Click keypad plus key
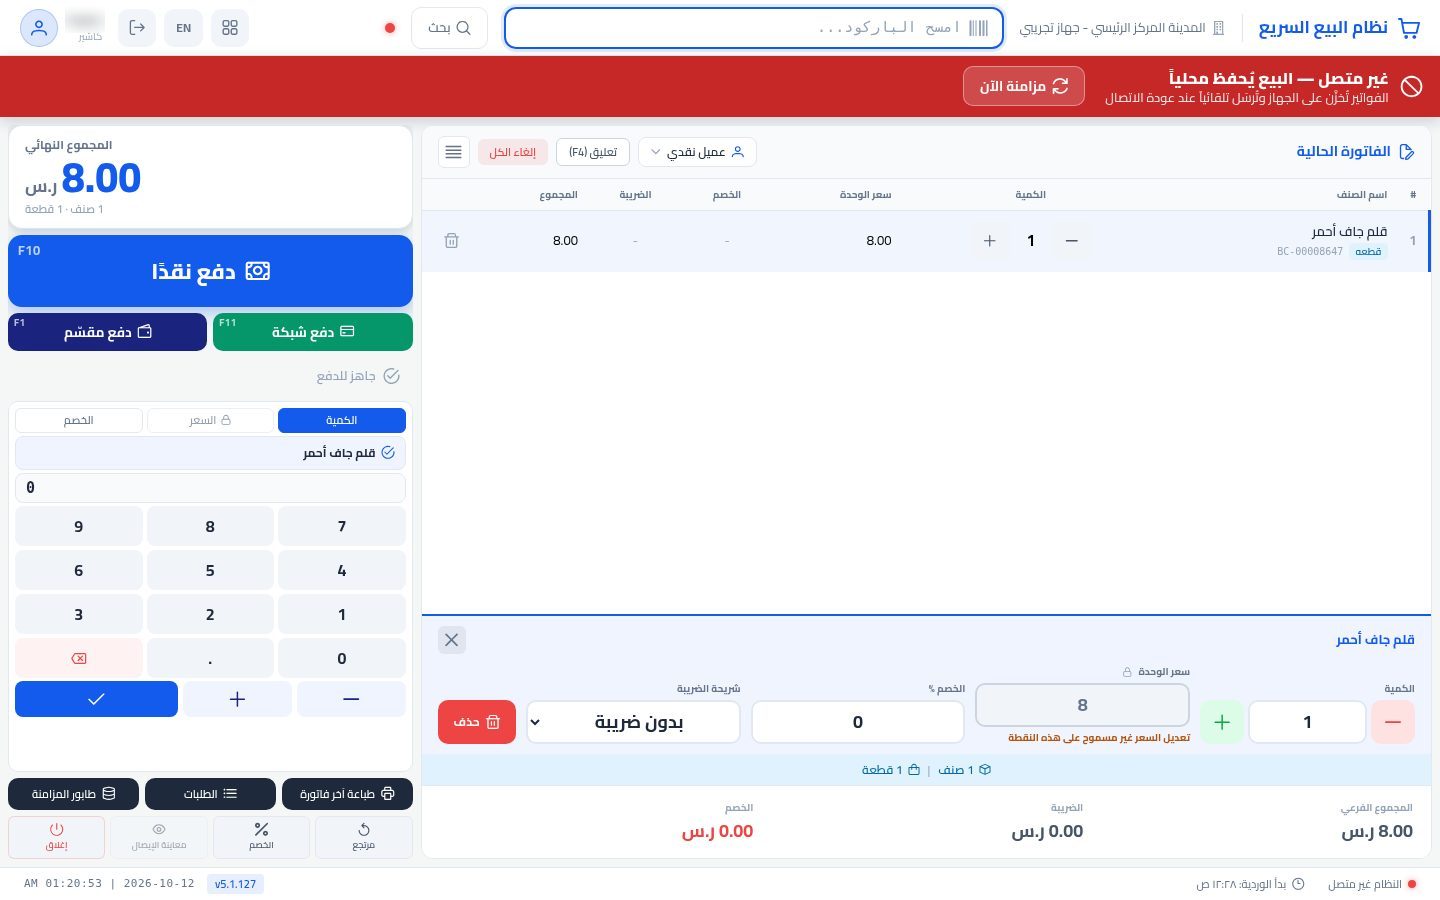1440x900 pixels. (237, 699)
